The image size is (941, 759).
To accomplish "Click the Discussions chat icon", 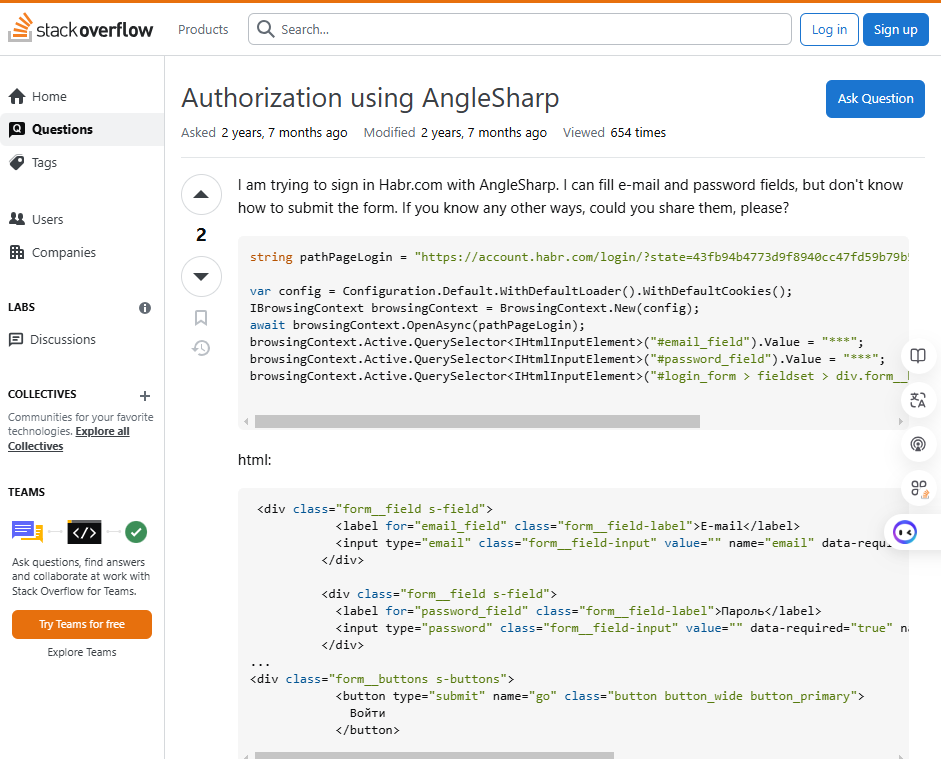I will 16,340.
